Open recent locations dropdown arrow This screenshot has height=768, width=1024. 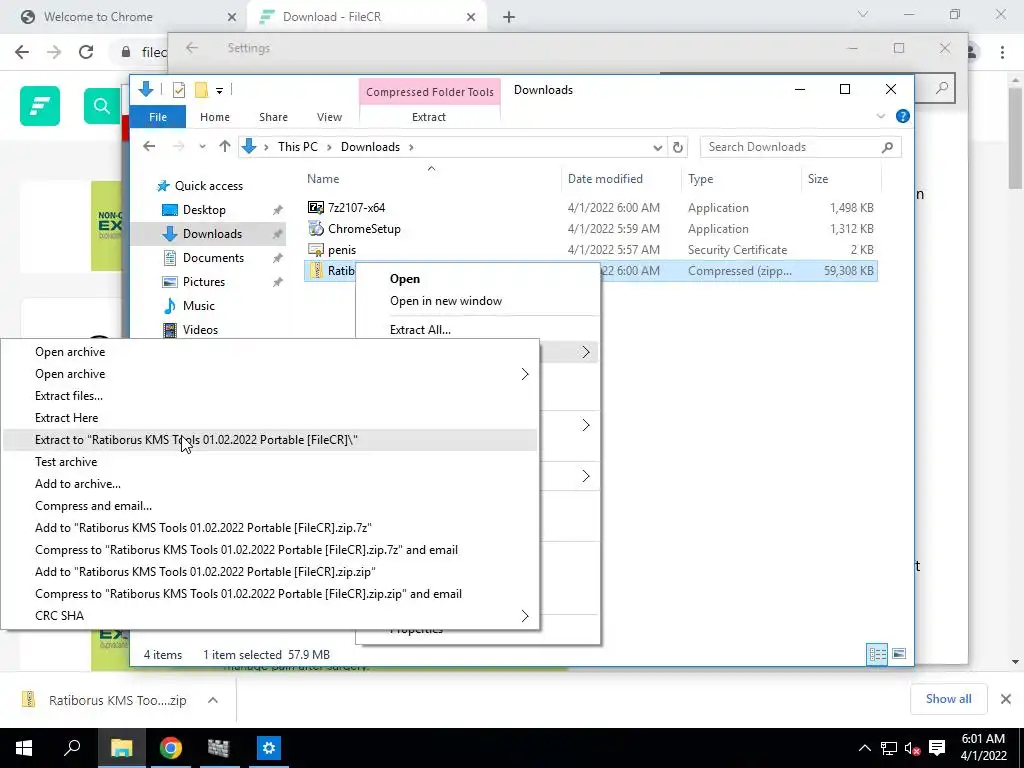pyautogui.click(x=202, y=147)
